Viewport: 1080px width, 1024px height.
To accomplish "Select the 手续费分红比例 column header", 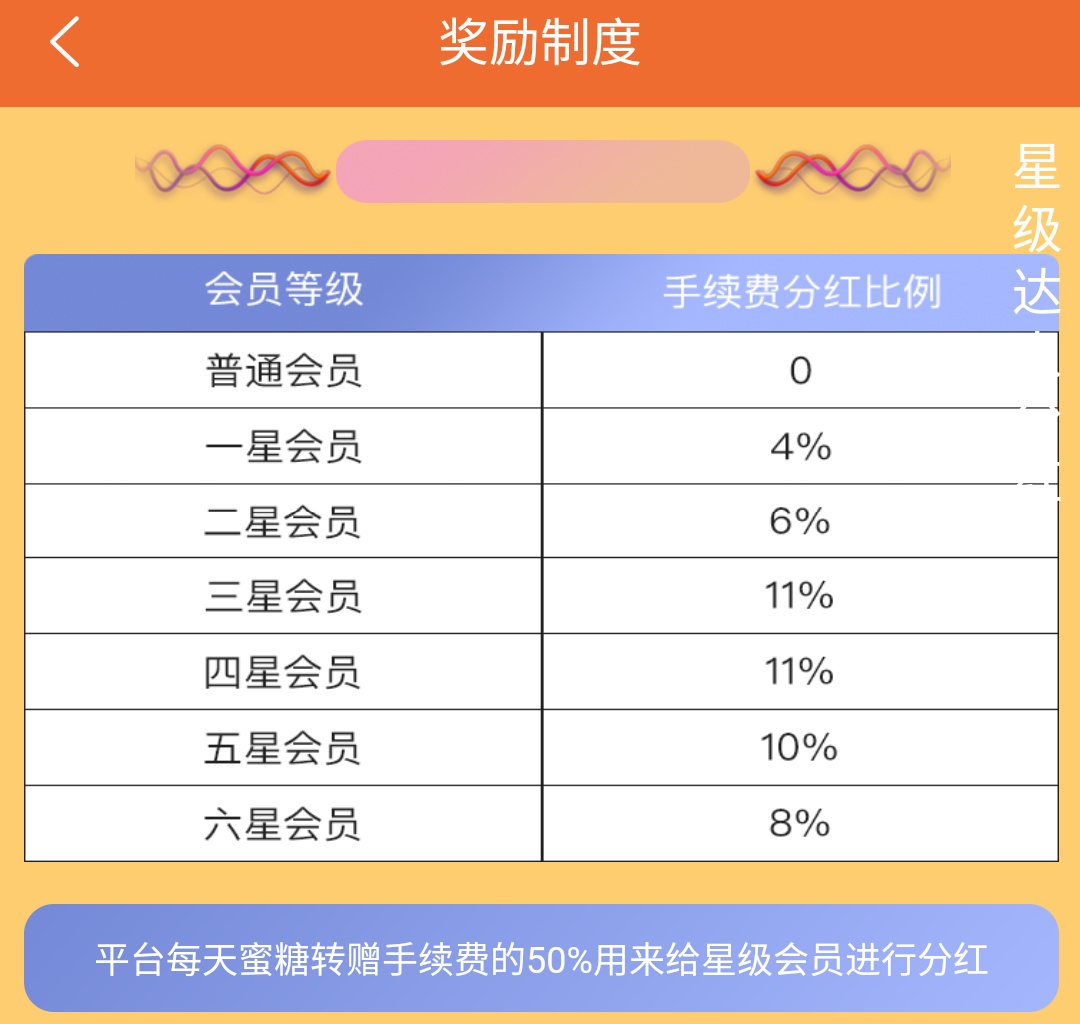I will [x=802, y=293].
